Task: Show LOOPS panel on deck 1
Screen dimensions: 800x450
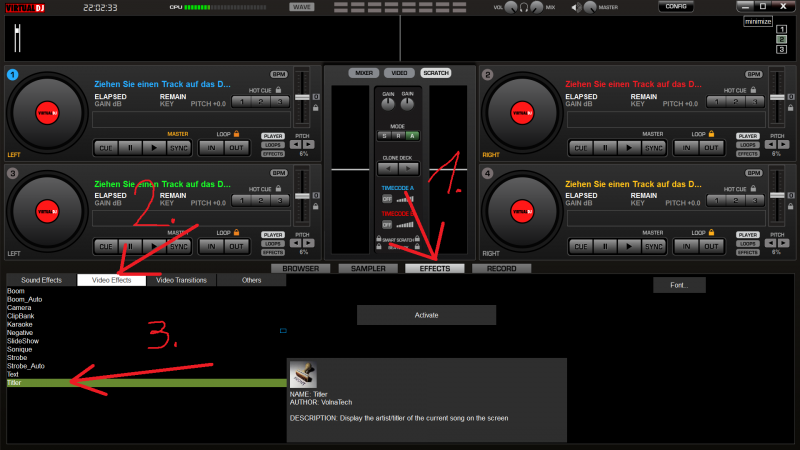Action: click(x=273, y=145)
